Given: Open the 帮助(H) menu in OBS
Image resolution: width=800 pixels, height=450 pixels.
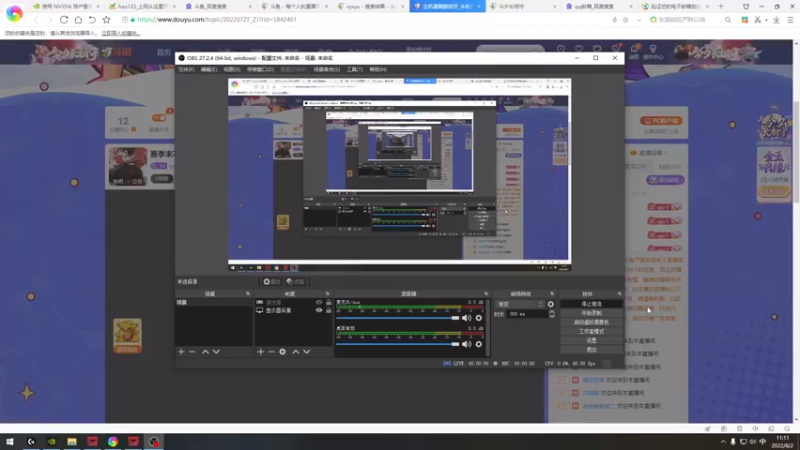Looking at the screenshot, I should [x=378, y=69].
